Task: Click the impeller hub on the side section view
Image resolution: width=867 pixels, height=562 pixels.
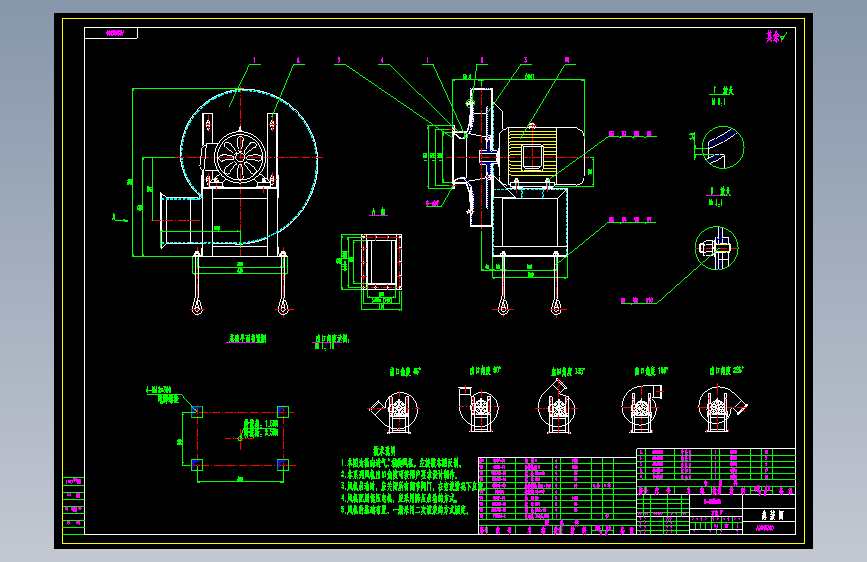Action: click(x=489, y=158)
